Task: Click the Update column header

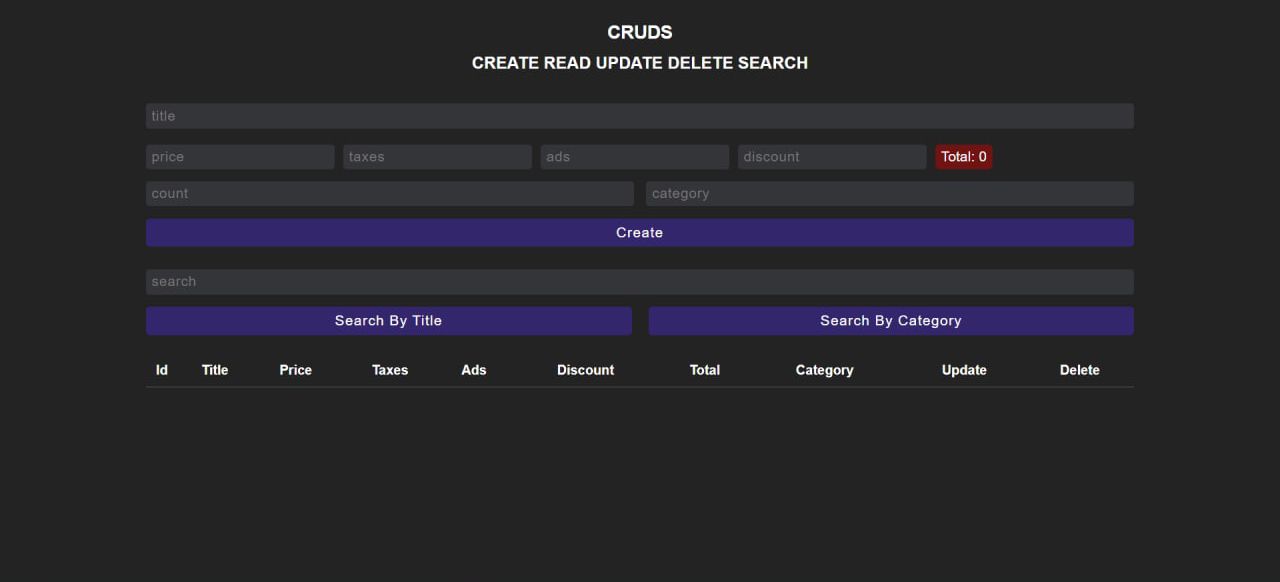Action: coord(964,370)
